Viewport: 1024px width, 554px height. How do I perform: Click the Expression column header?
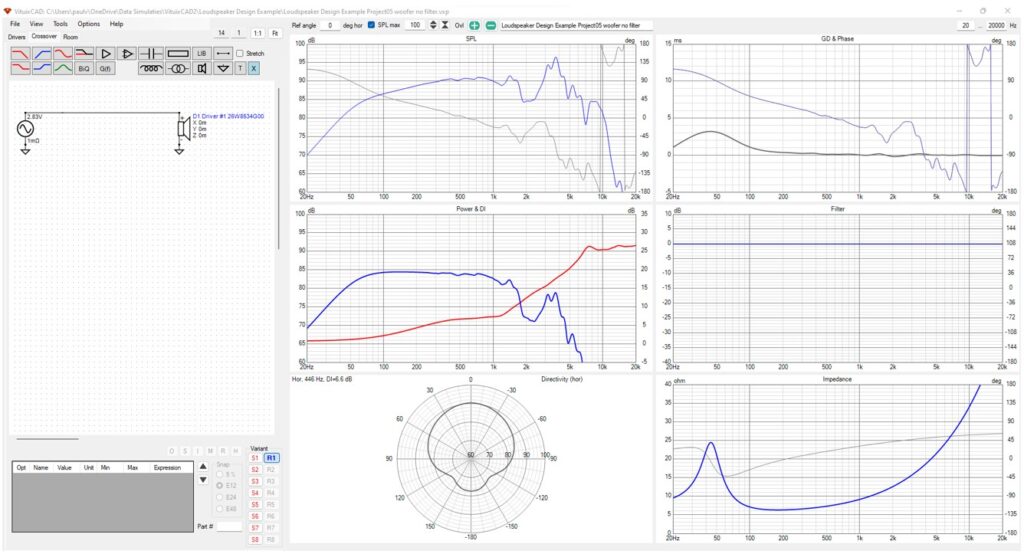click(167, 468)
